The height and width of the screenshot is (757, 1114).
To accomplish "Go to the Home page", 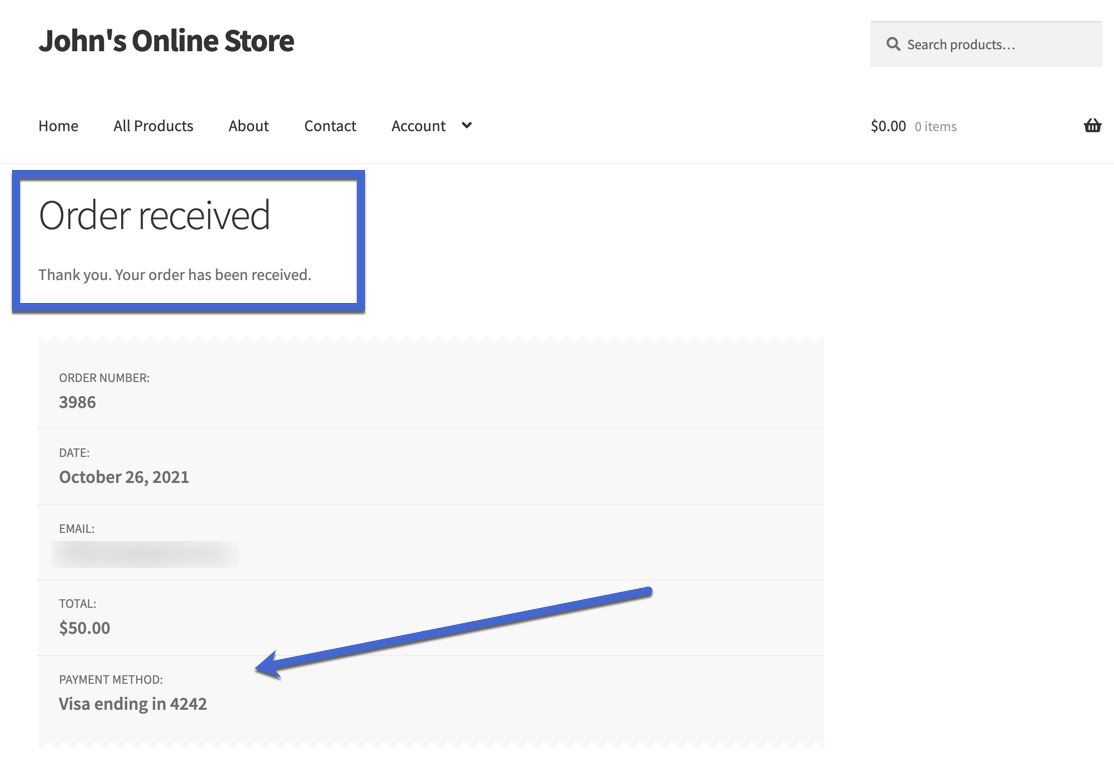I will 58,126.
